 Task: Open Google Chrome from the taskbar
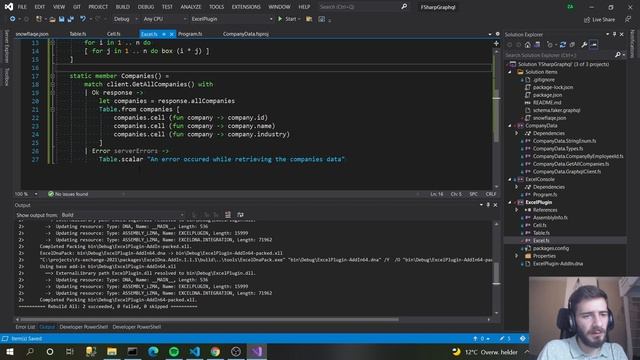[x=215, y=351]
